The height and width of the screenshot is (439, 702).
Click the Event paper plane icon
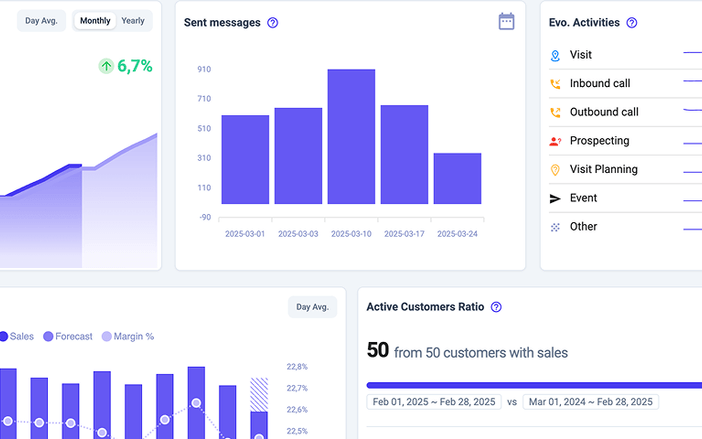pyautogui.click(x=555, y=199)
